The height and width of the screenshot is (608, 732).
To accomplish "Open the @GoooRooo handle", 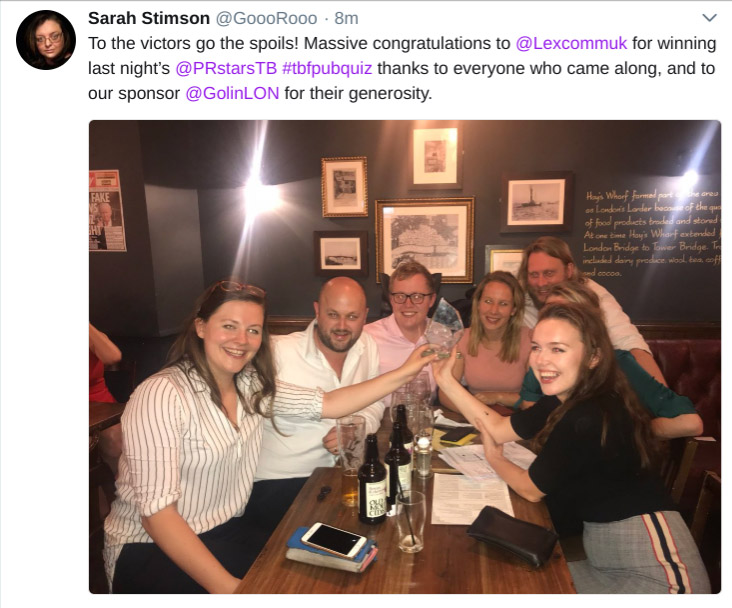I will point(266,18).
